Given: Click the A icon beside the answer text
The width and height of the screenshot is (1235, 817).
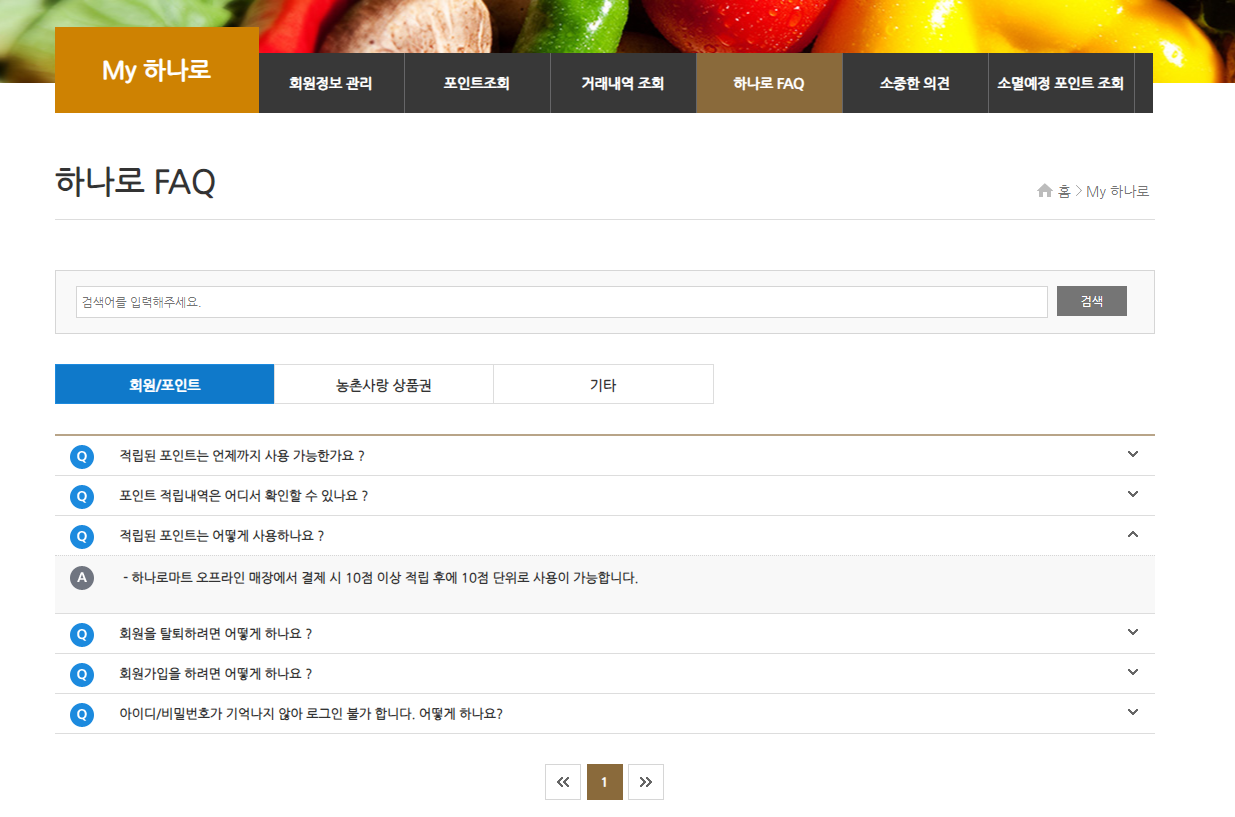Looking at the screenshot, I should click(x=82, y=577).
